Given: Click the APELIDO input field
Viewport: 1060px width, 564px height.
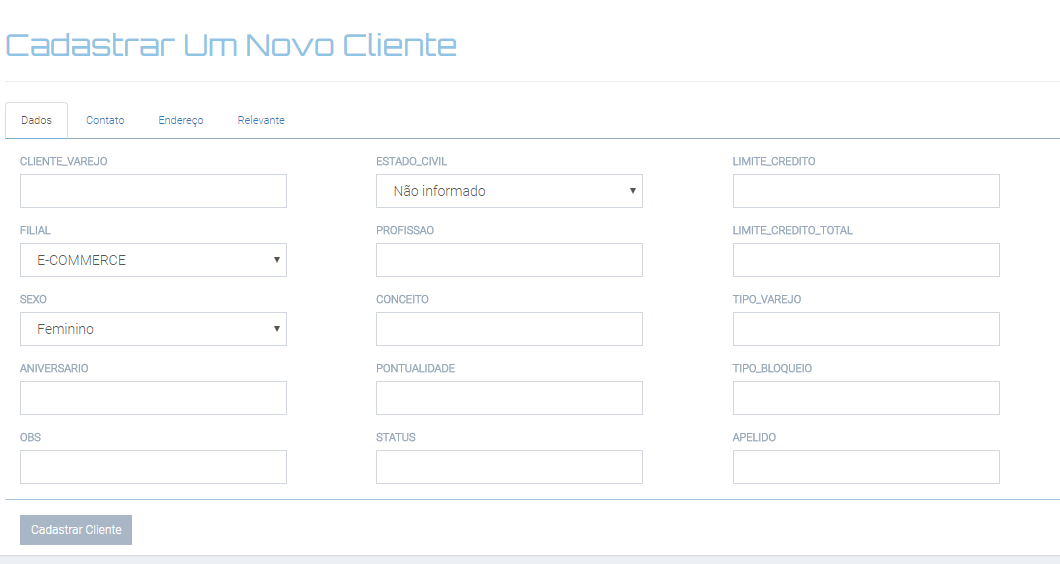Looking at the screenshot, I should 866,467.
